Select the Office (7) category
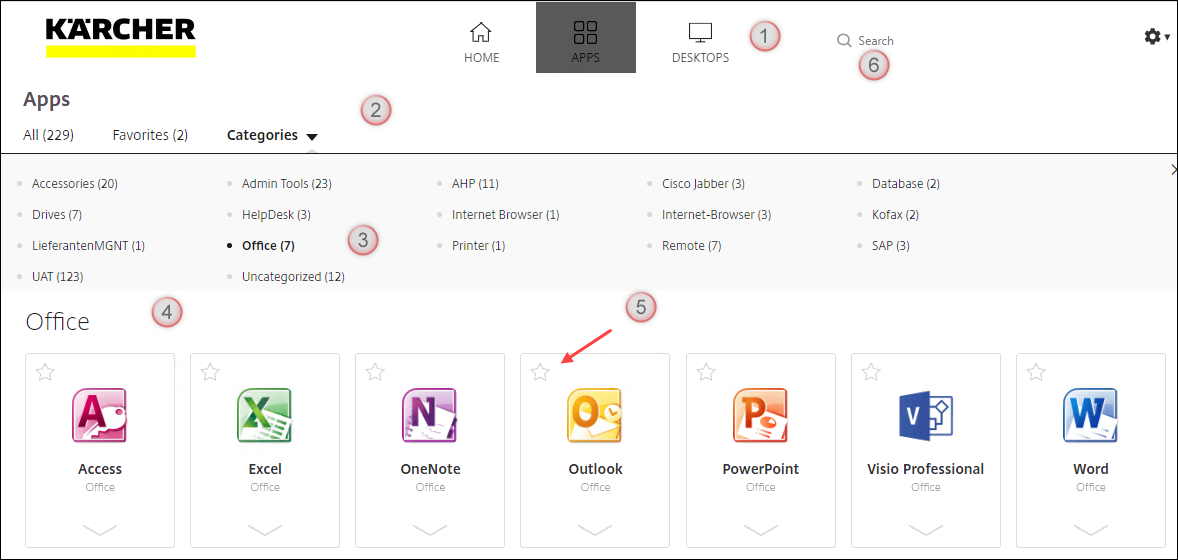 pos(268,245)
